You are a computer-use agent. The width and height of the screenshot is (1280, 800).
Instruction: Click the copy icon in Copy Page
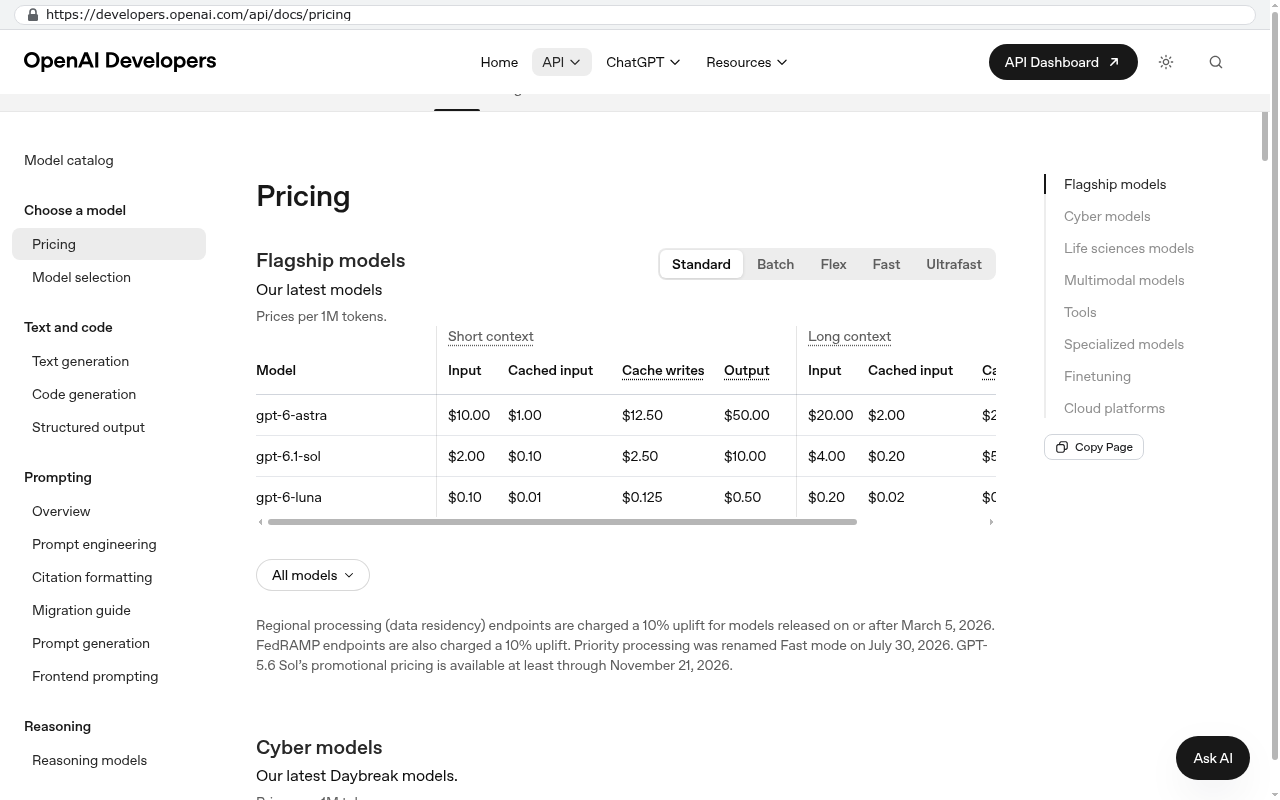tap(1062, 447)
